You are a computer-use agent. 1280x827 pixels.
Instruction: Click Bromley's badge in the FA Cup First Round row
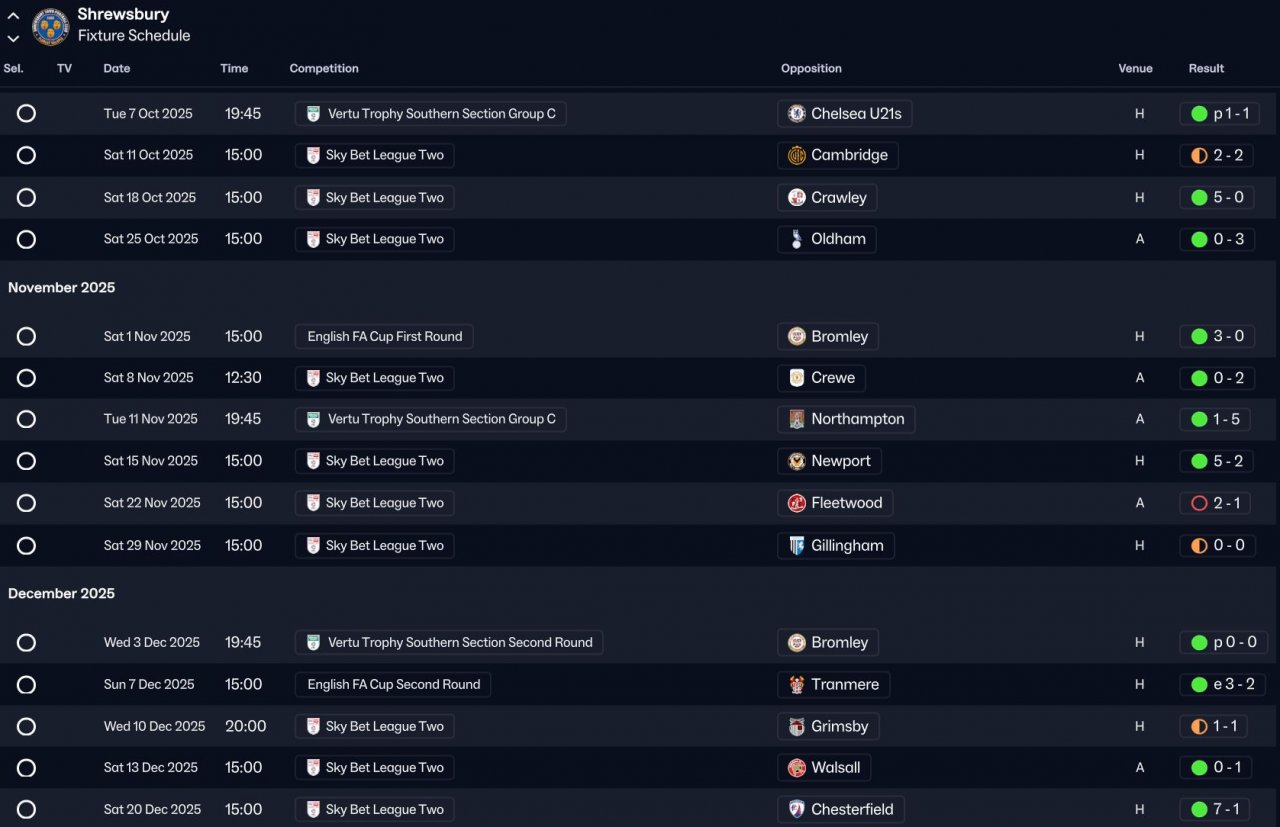pyautogui.click(x=797, y=337)
